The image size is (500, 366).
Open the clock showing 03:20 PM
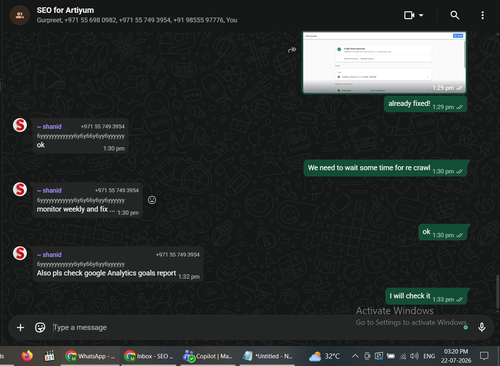pos(456,356)
